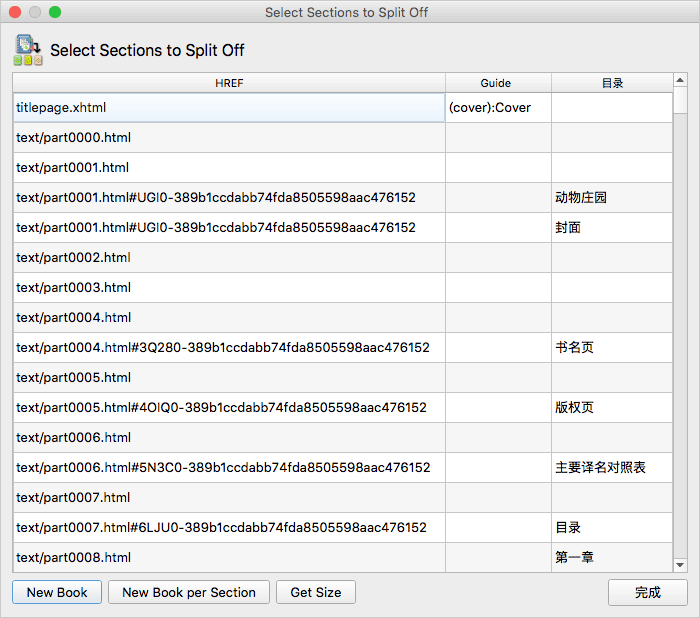Select the titlepage.xhtml row
Image resolution: width=700 pixels, height=618 pixels.
[228, 108]
